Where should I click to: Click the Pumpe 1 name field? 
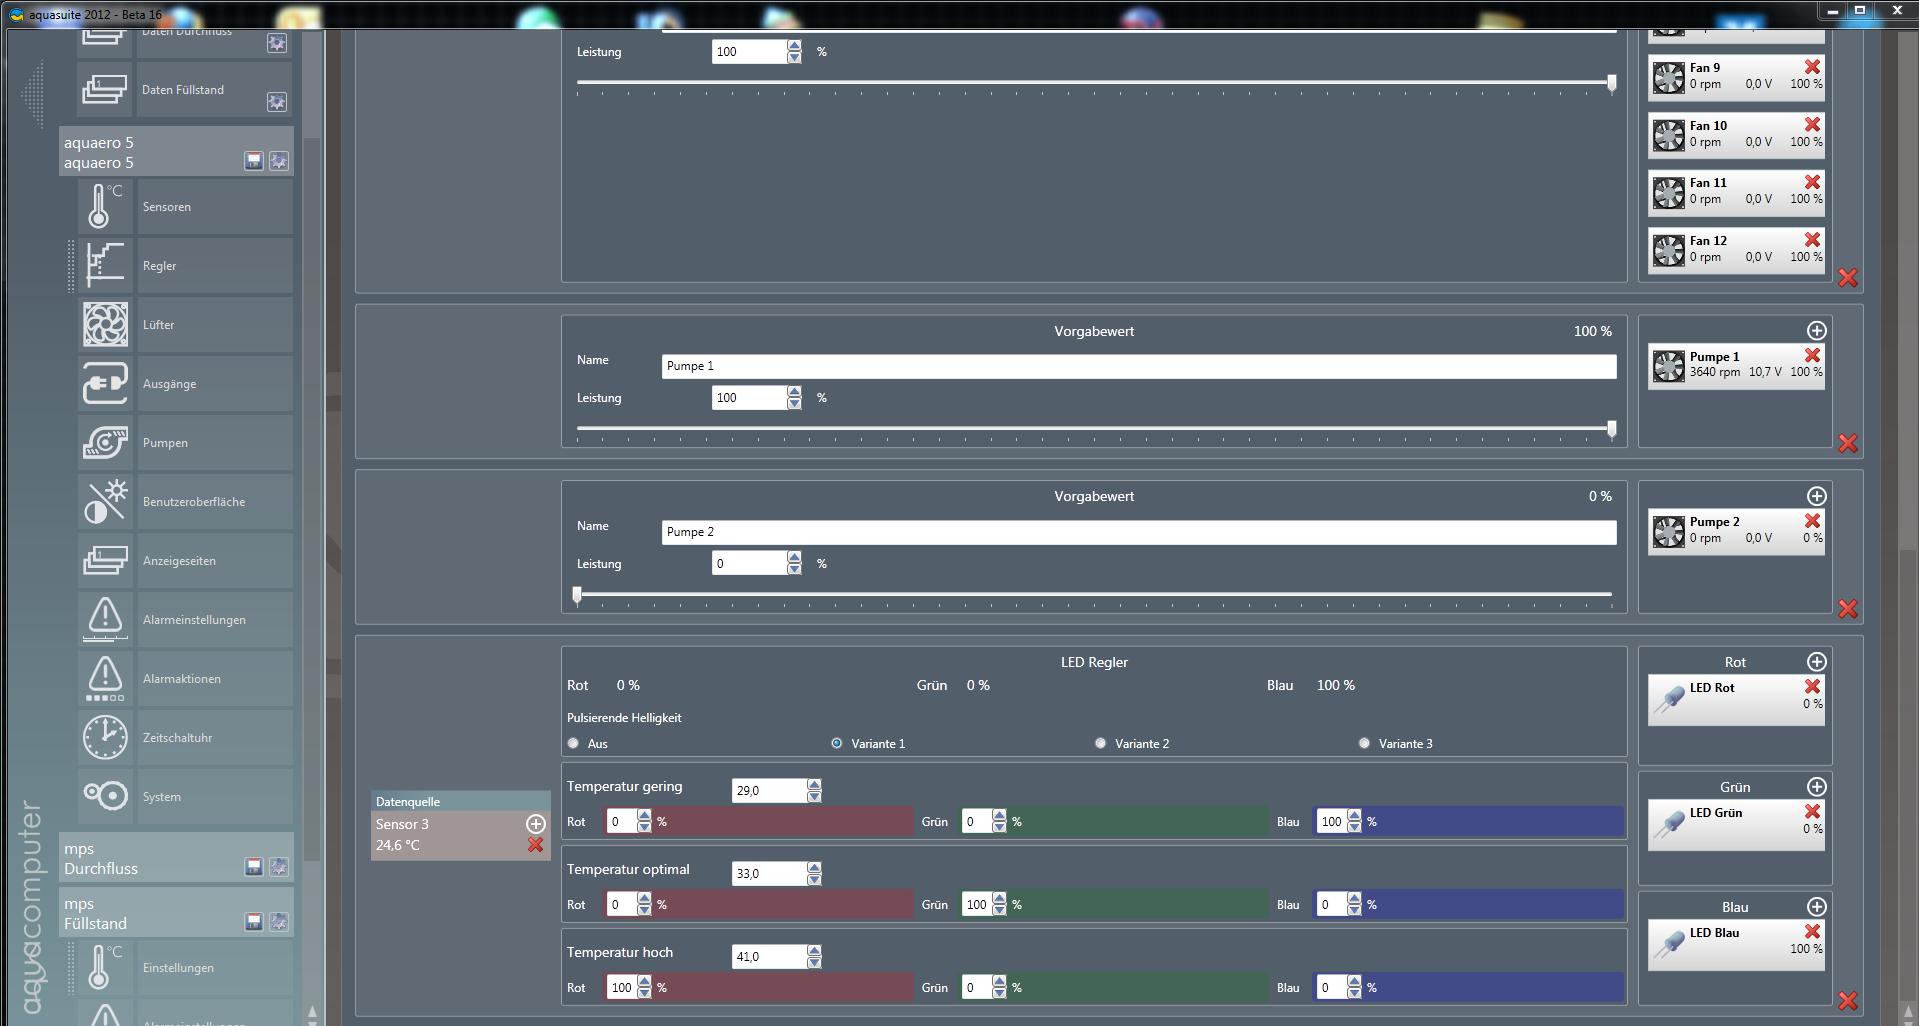pyautogui.click(x=1138, y=367)
